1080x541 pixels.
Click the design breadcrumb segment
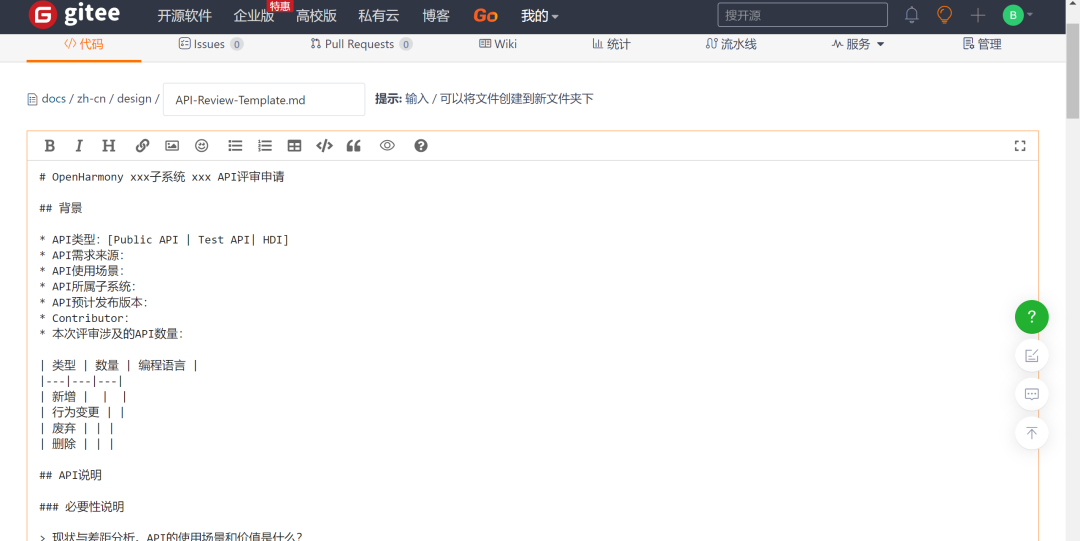134,99
